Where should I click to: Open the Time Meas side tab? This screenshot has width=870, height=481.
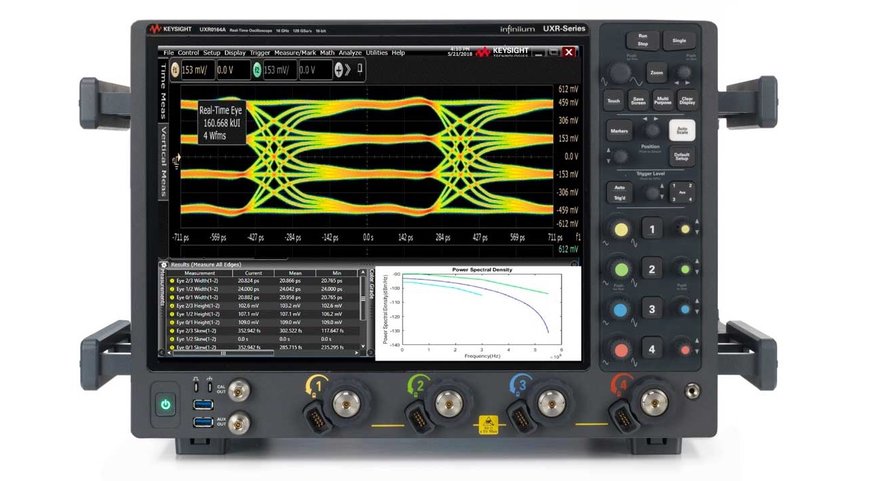pyautogui.click(x=163, y=90)
